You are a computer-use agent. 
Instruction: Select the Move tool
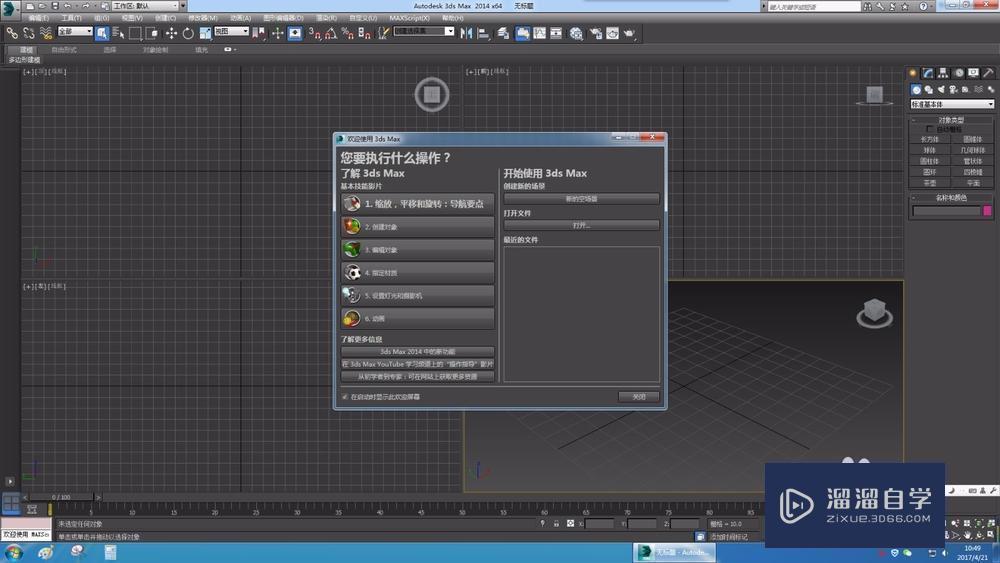[x=172, y=33]
